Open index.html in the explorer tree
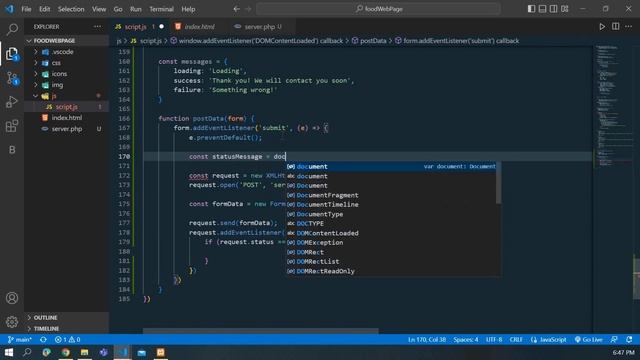This screenshot has width=640, height=360. tap(67, 118)
